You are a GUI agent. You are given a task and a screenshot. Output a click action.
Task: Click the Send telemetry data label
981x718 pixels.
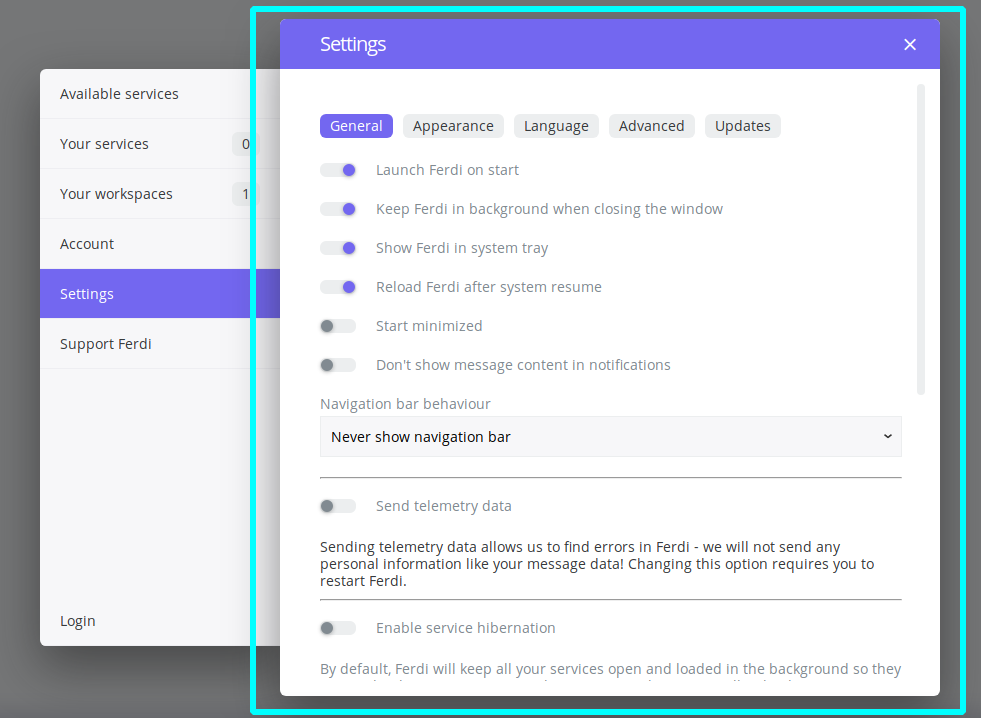[444, 506]
